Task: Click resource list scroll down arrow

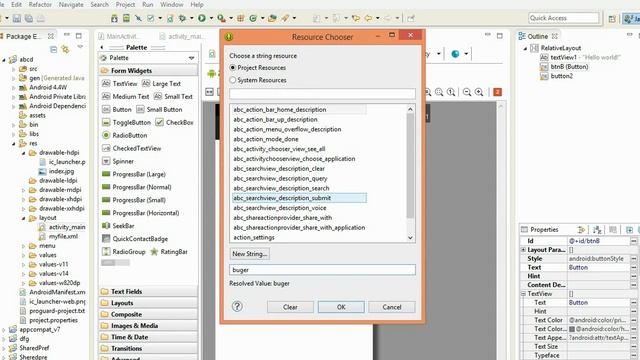Action: coord(410,238)
